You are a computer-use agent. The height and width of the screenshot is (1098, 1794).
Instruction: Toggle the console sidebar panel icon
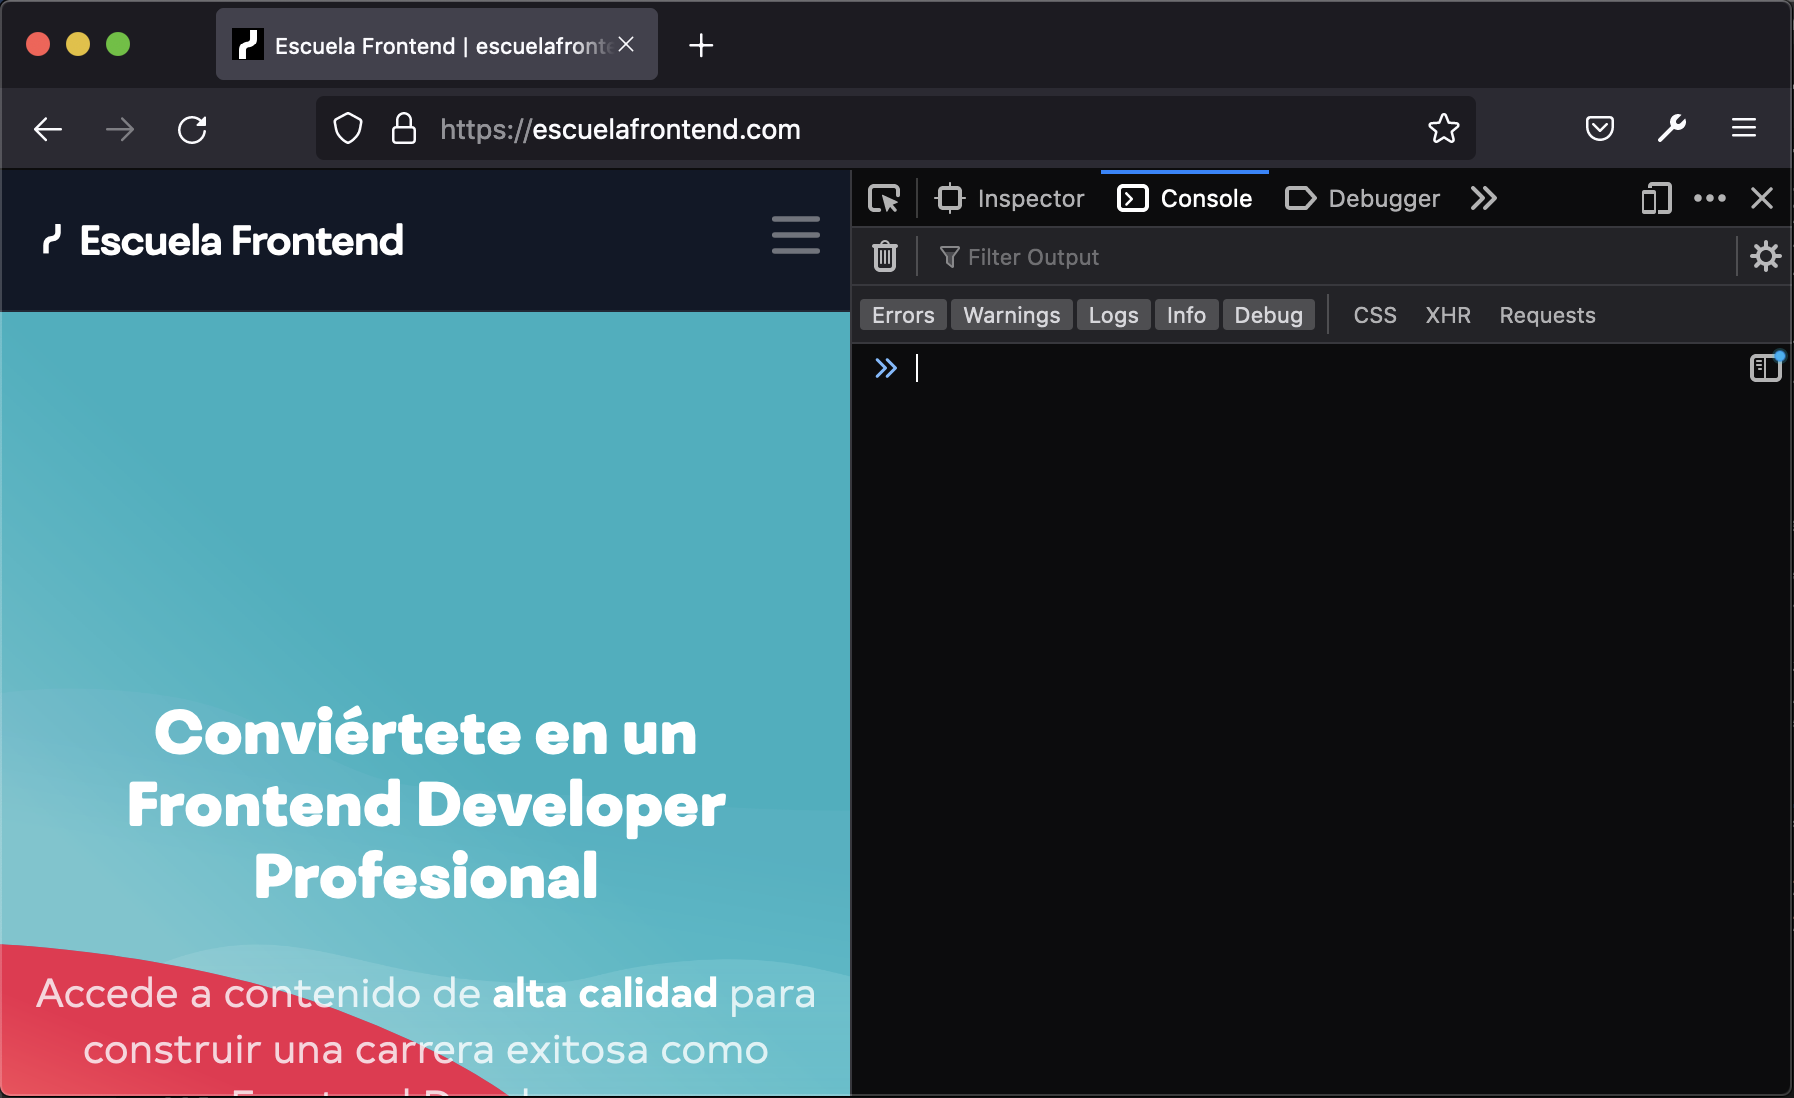[1765, 368]
